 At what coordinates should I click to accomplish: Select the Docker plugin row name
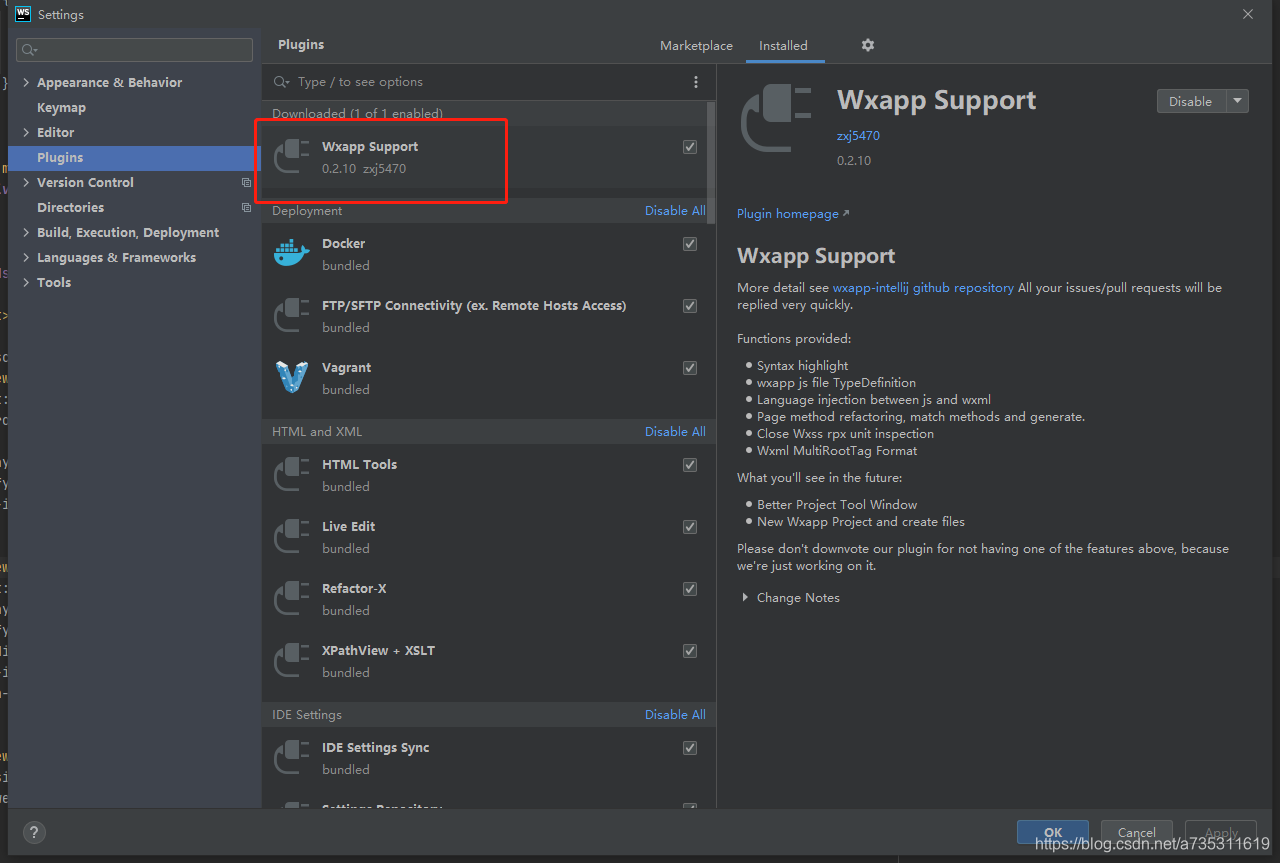[x=343, y=244]
